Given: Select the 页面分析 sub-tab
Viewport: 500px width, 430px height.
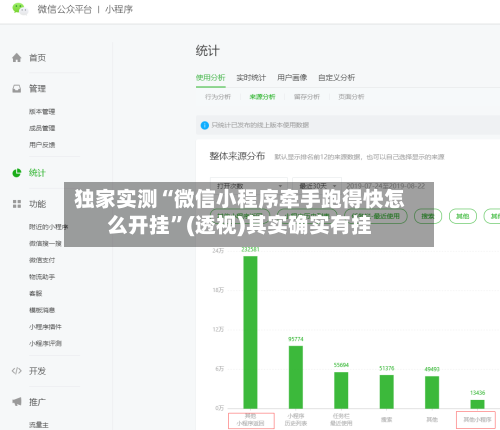Looking at the screenshot, I should click(351, 97).
